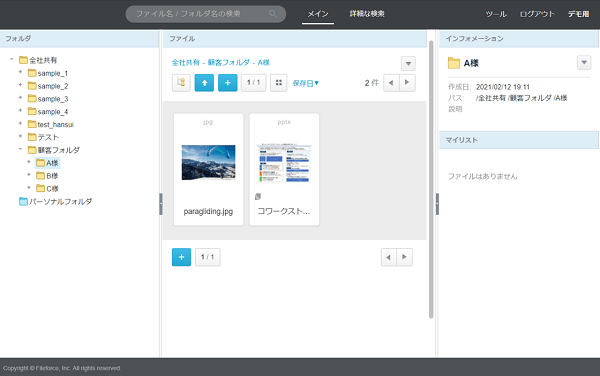The height and width of the screenshot is (376, 600).
Task: Collapse the left folder panel handle
Action: pyautogui.click(x=161, y=204)
